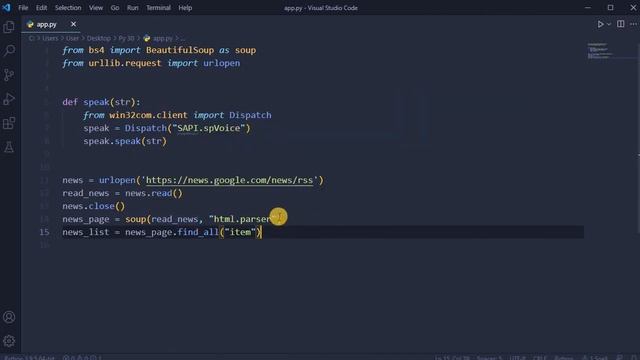Open the Search view in activity bar
This screenshot has height=360, width=640.
9,51
